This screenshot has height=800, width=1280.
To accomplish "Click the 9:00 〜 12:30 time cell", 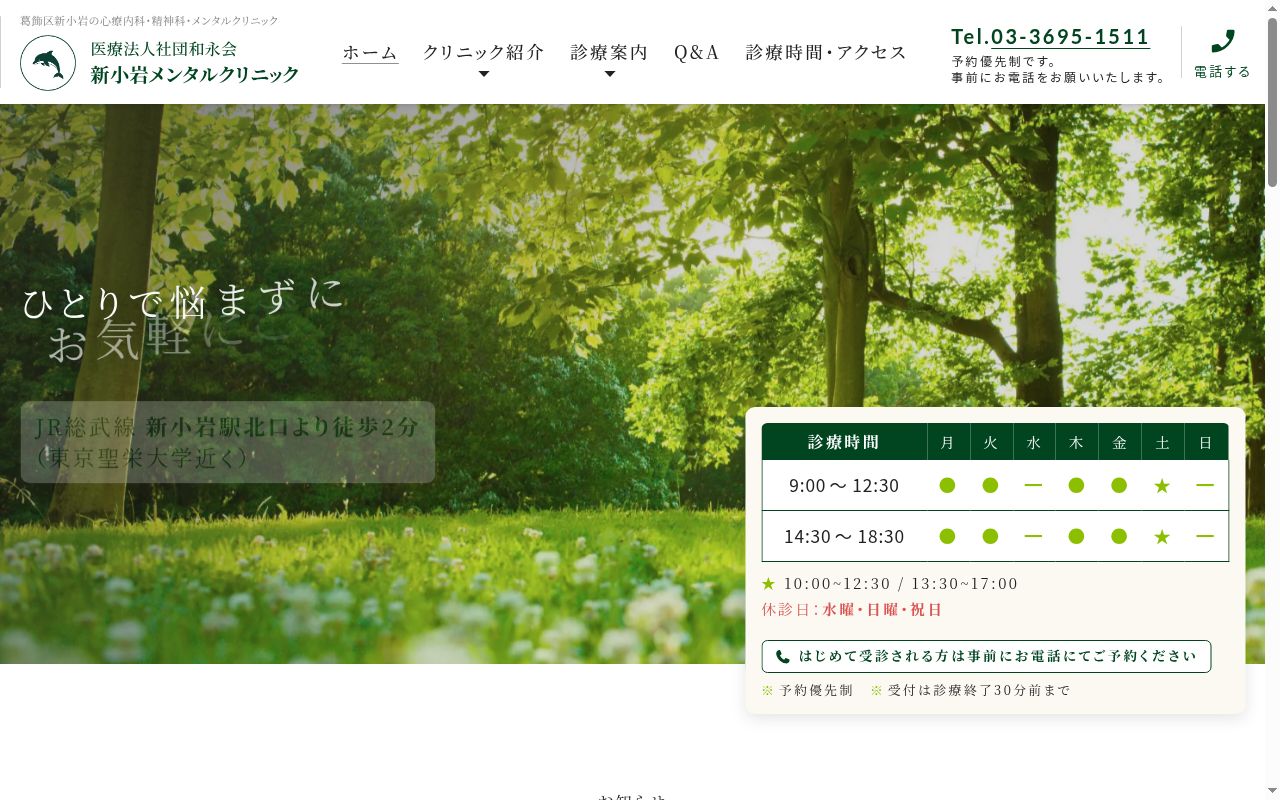I will pos(844,486).
